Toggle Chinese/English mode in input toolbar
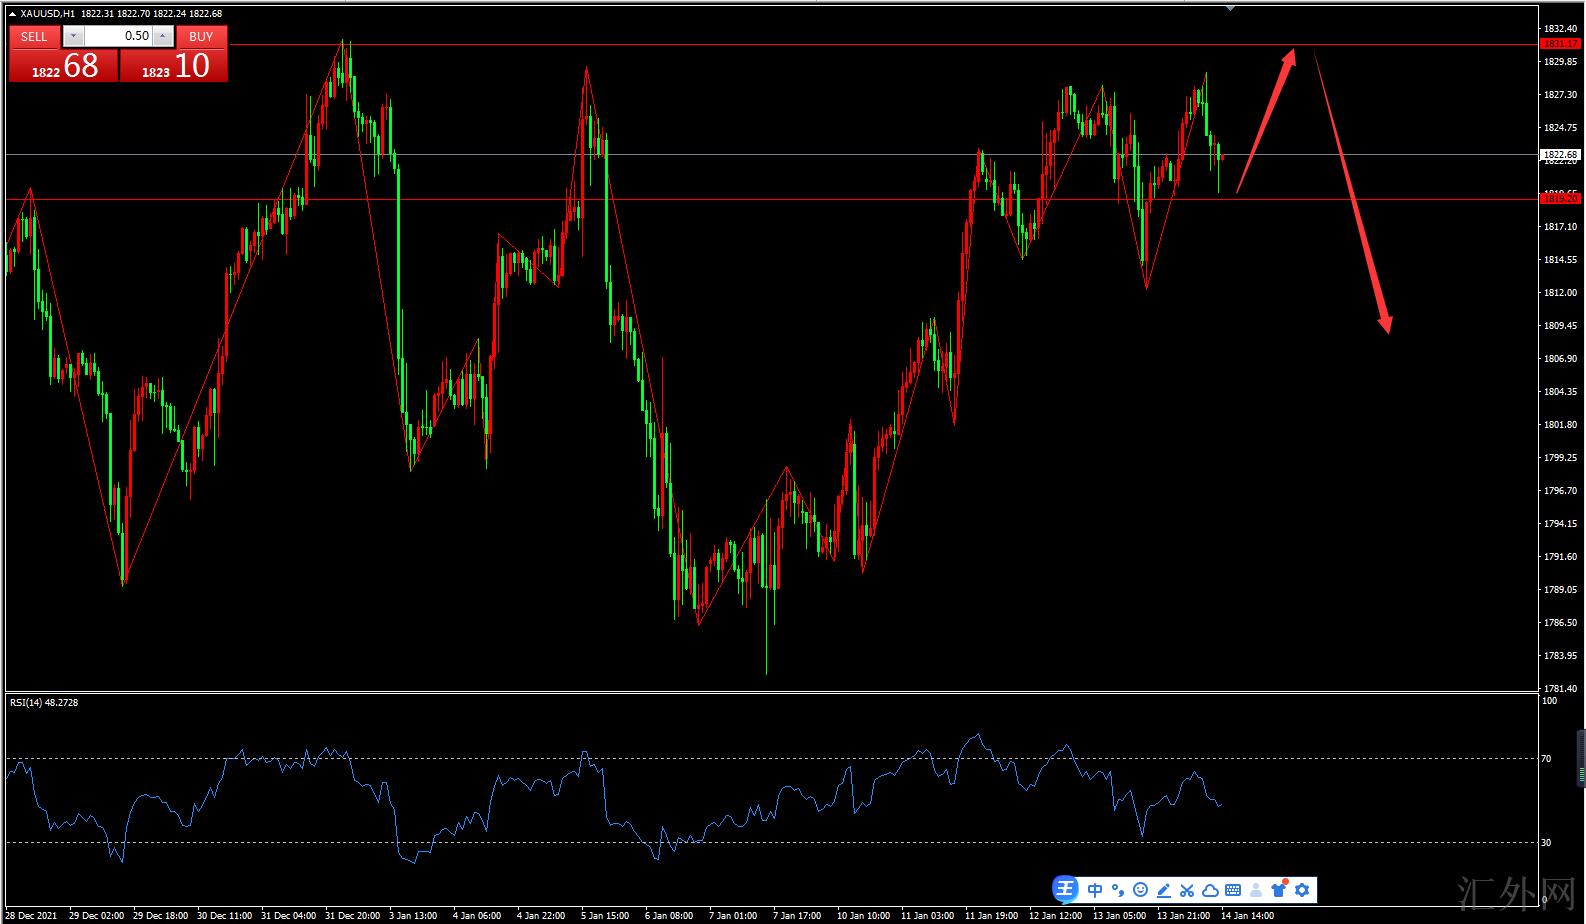The image size is (1586, 924). [x=1095, y=889]
